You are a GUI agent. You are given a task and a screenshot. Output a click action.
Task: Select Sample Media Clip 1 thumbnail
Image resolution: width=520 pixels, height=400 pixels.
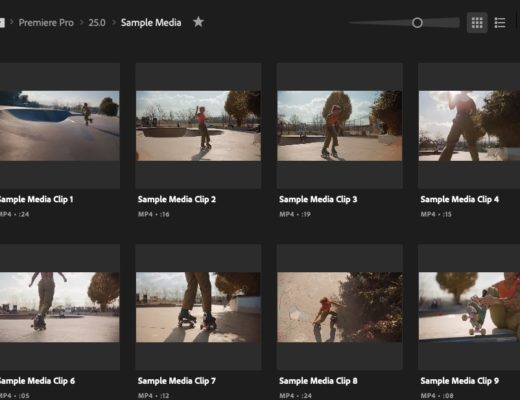coord(59,126)
